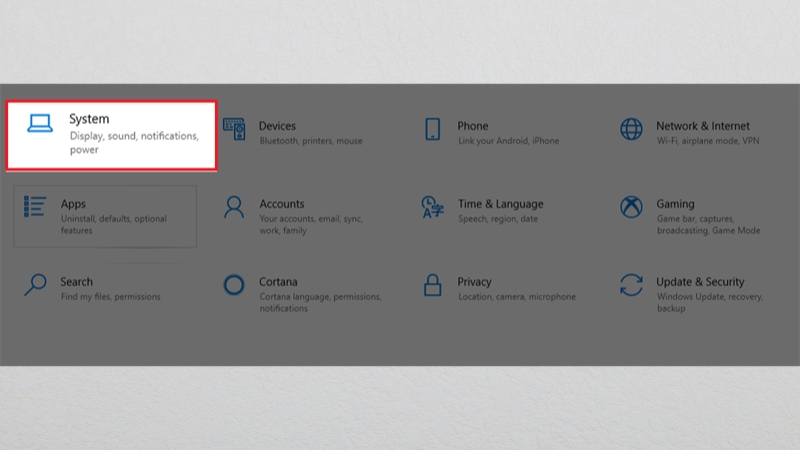Click the Phone handset icon
The image size is (800, 450).
433,129
